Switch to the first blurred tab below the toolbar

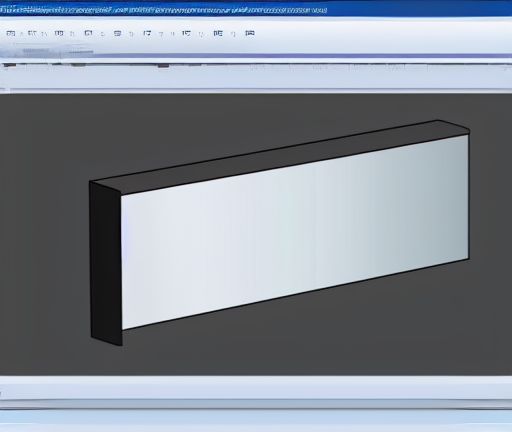point(36,51)
